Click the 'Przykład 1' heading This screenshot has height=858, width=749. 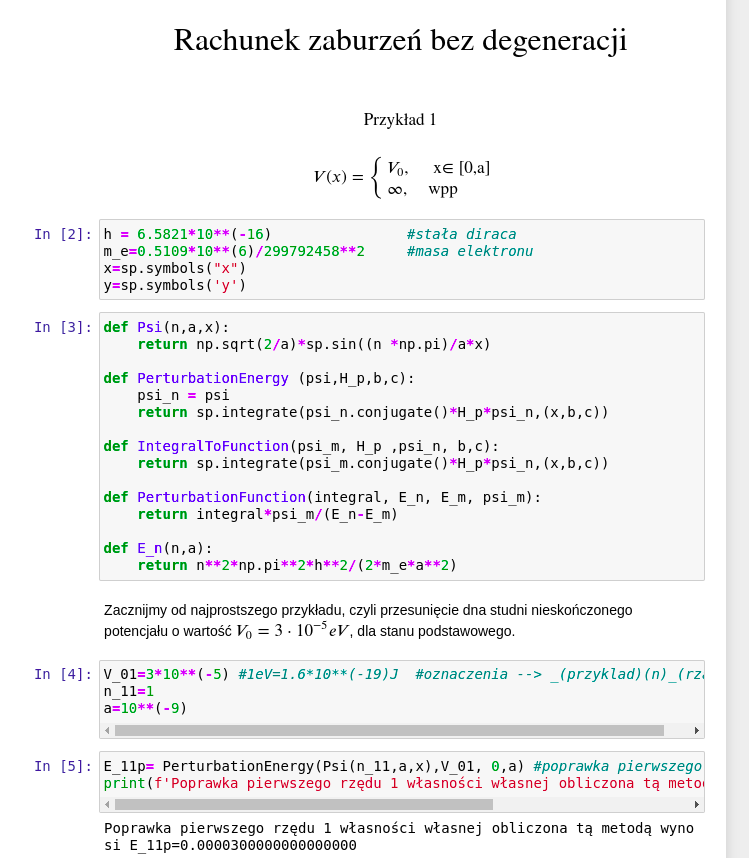[x=400, y=119]
